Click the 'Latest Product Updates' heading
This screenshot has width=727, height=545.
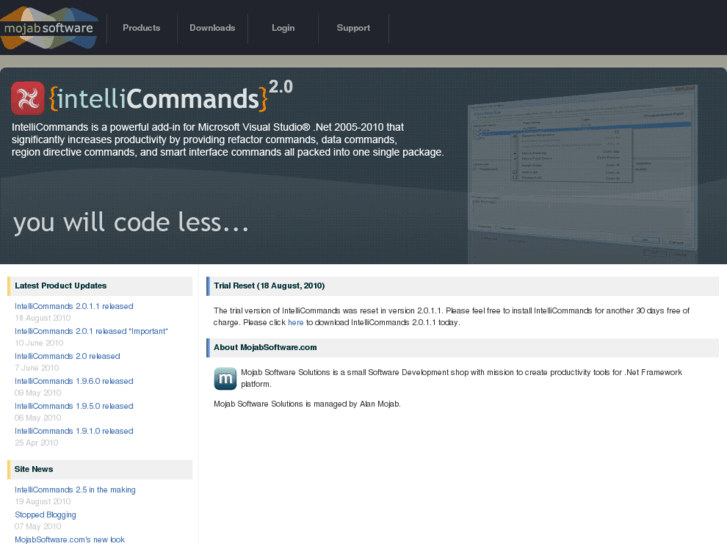tap(60, 286)
